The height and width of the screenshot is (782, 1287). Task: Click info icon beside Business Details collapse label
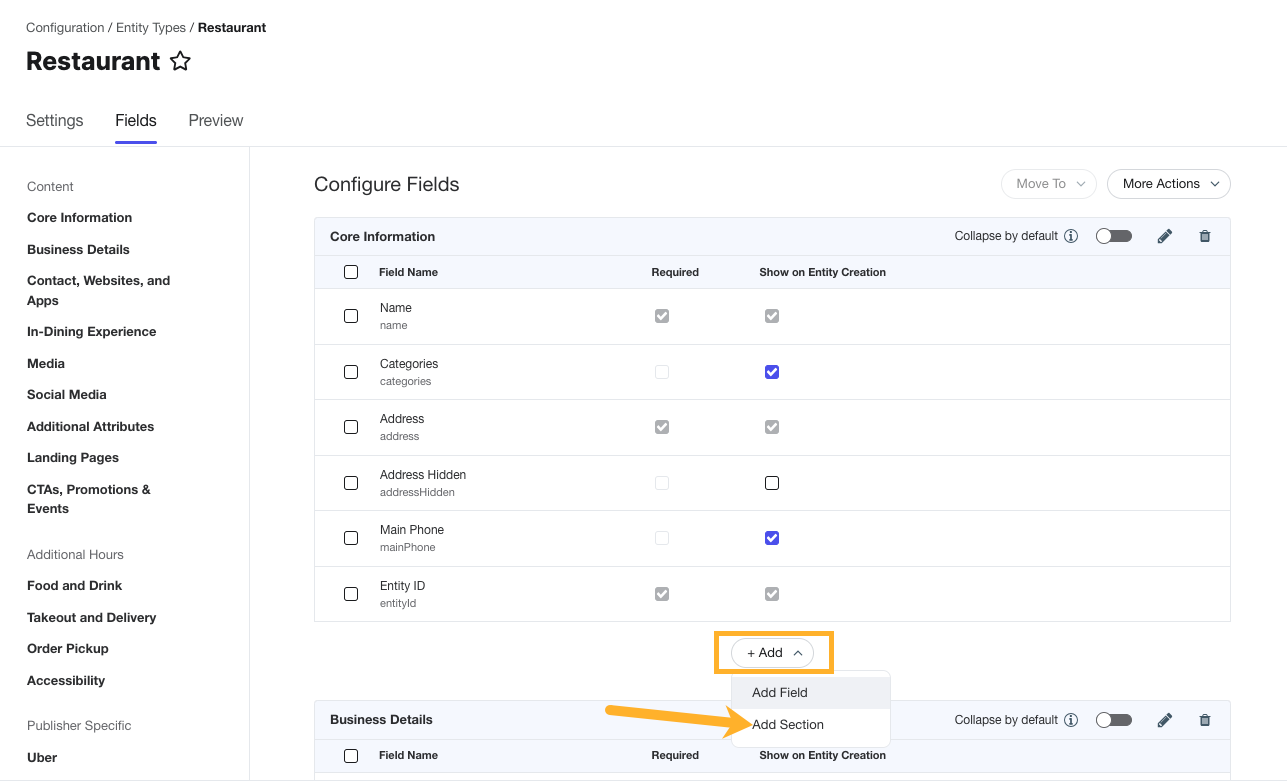click(1071, 720)
